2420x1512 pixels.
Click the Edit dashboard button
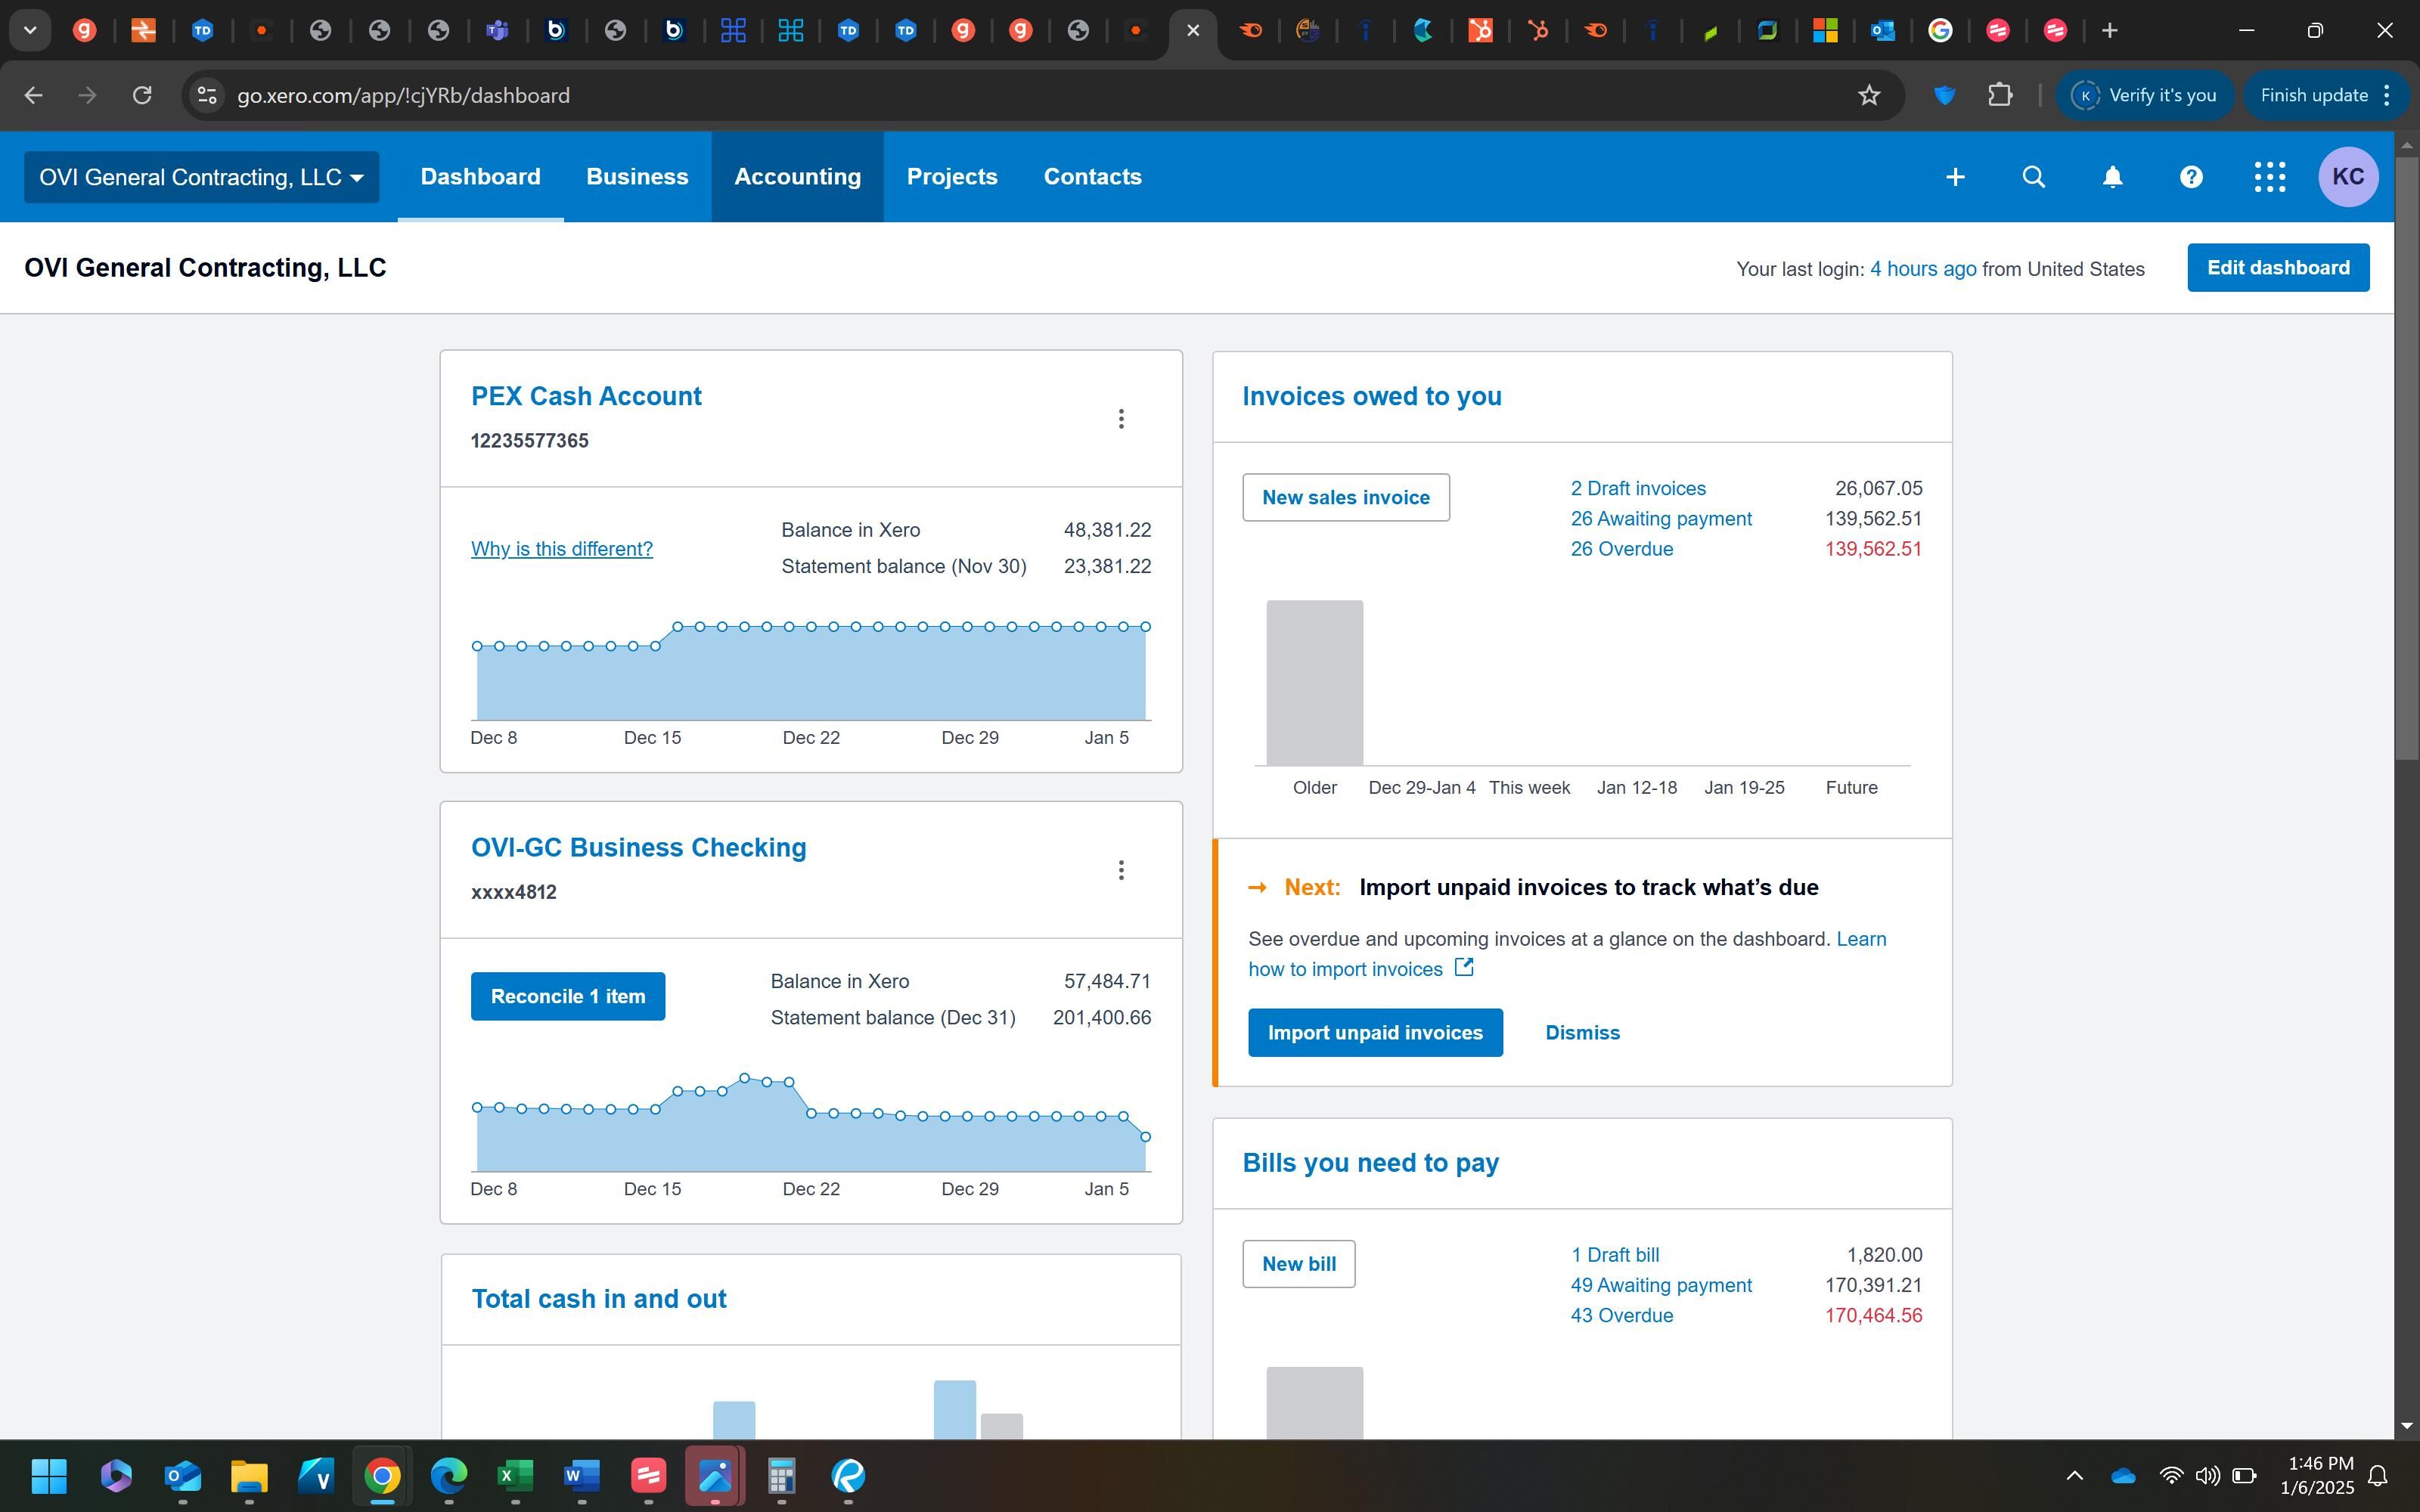coord(2278,268)
